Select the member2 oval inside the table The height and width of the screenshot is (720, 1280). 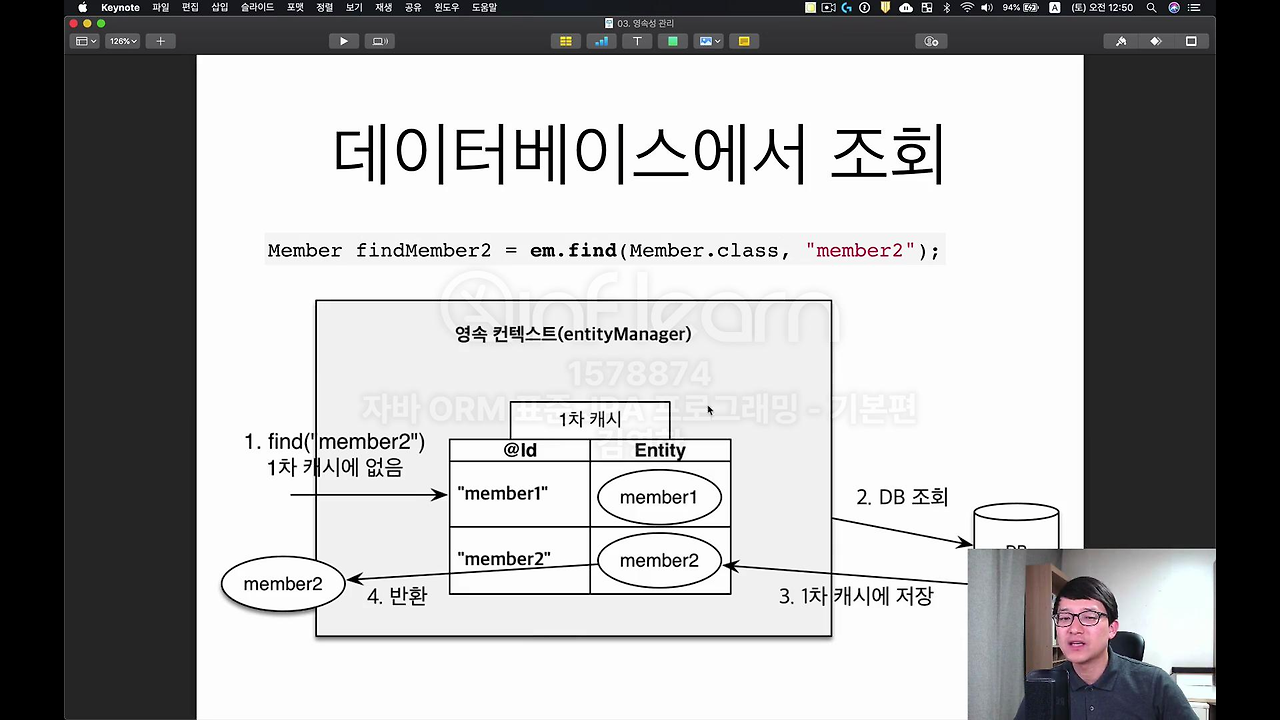pos(659,560)
